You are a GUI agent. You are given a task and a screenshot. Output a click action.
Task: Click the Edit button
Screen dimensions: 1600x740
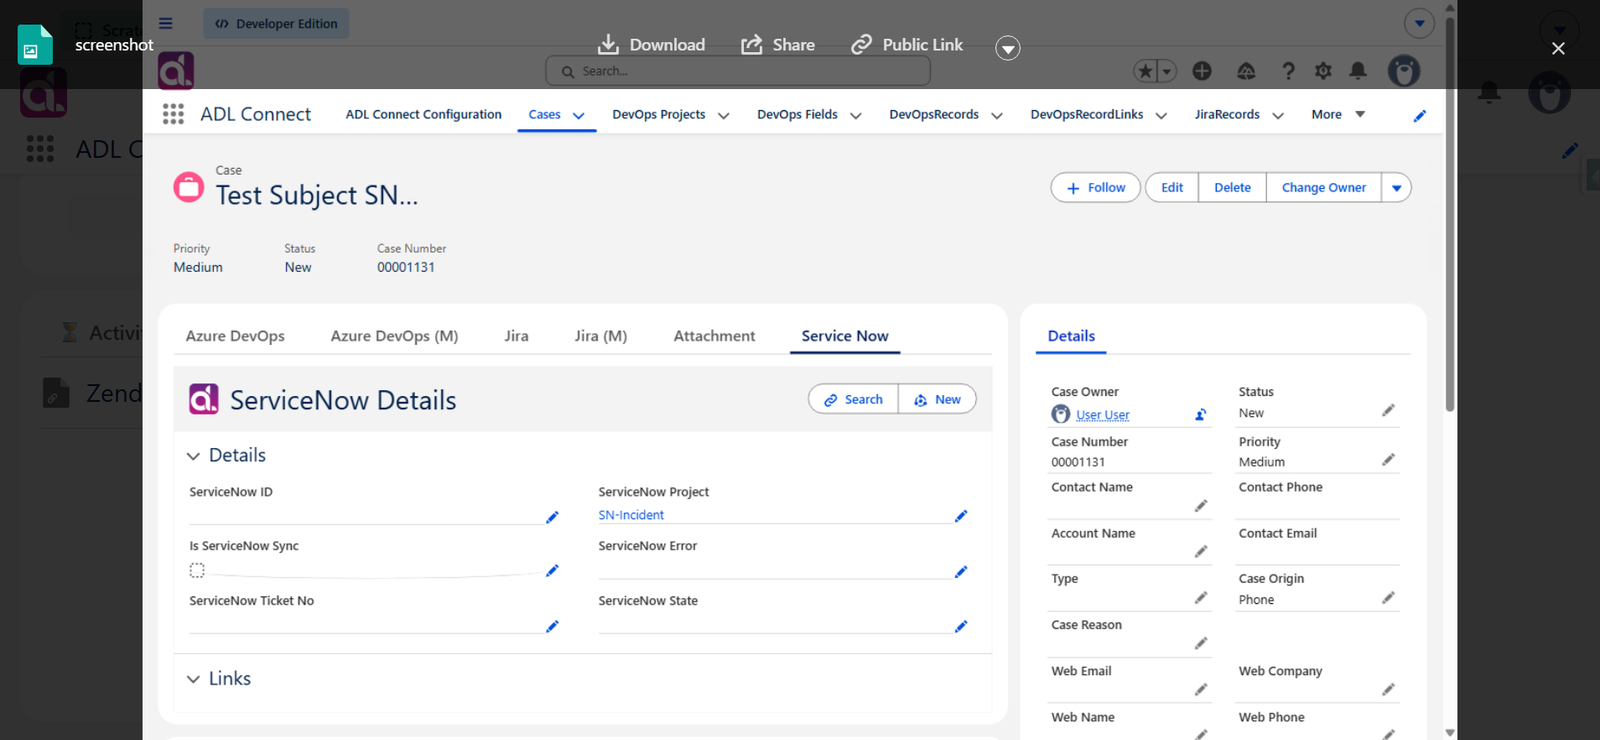[1172, 188]
